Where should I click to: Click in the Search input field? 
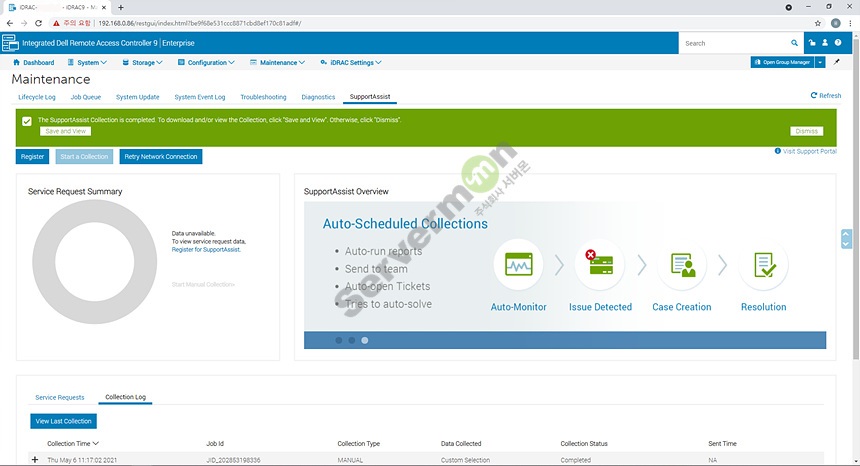(735, 43)
